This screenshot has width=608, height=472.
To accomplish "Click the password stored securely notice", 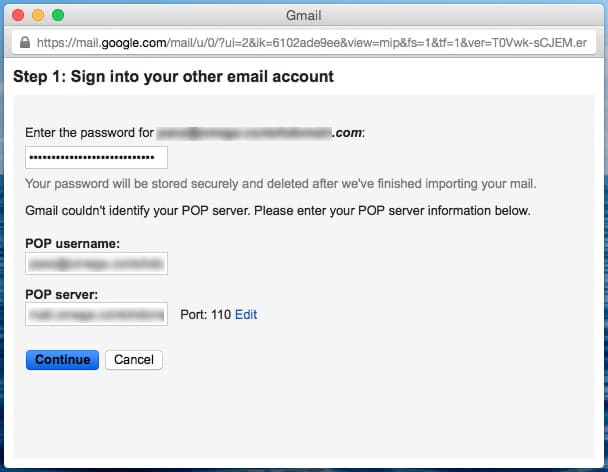I will pyautogui.click(x=280, y=184).
